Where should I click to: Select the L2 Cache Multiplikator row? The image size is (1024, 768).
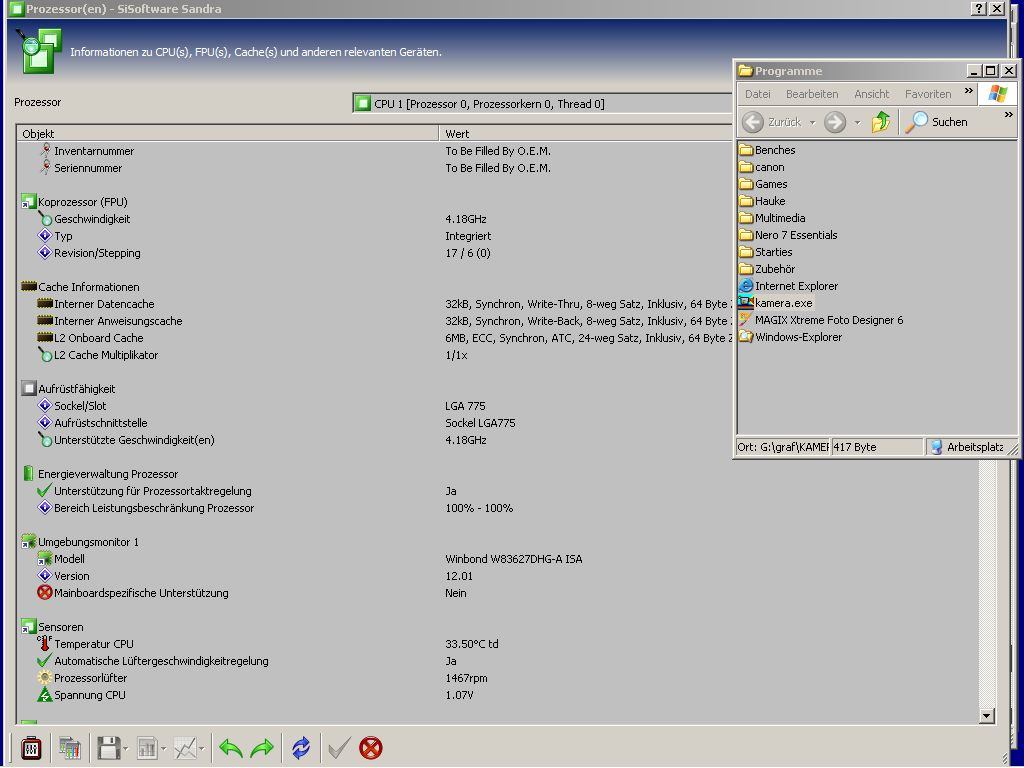(106, 355)
